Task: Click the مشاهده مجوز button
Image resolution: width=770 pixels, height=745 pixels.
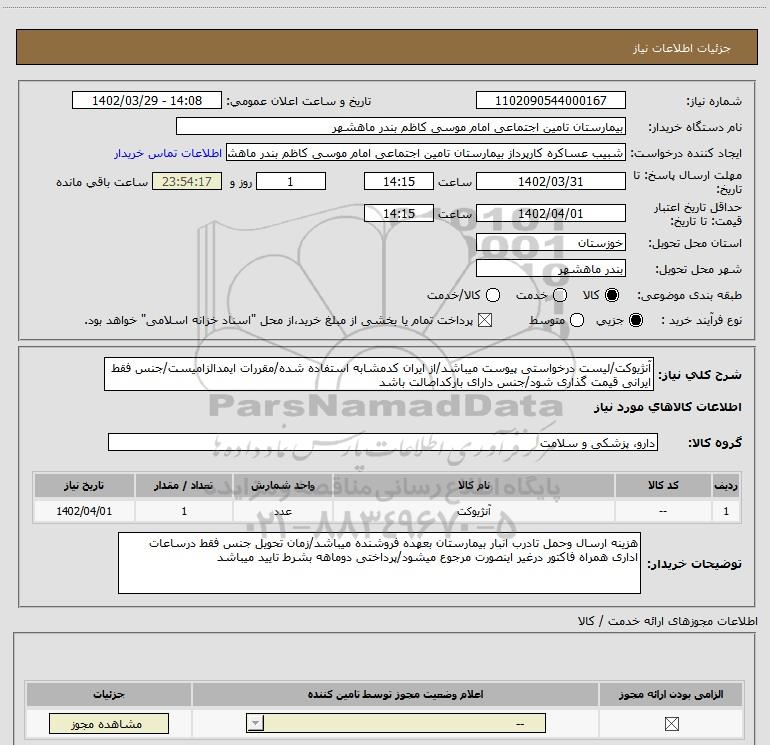Action: point(109,723)
